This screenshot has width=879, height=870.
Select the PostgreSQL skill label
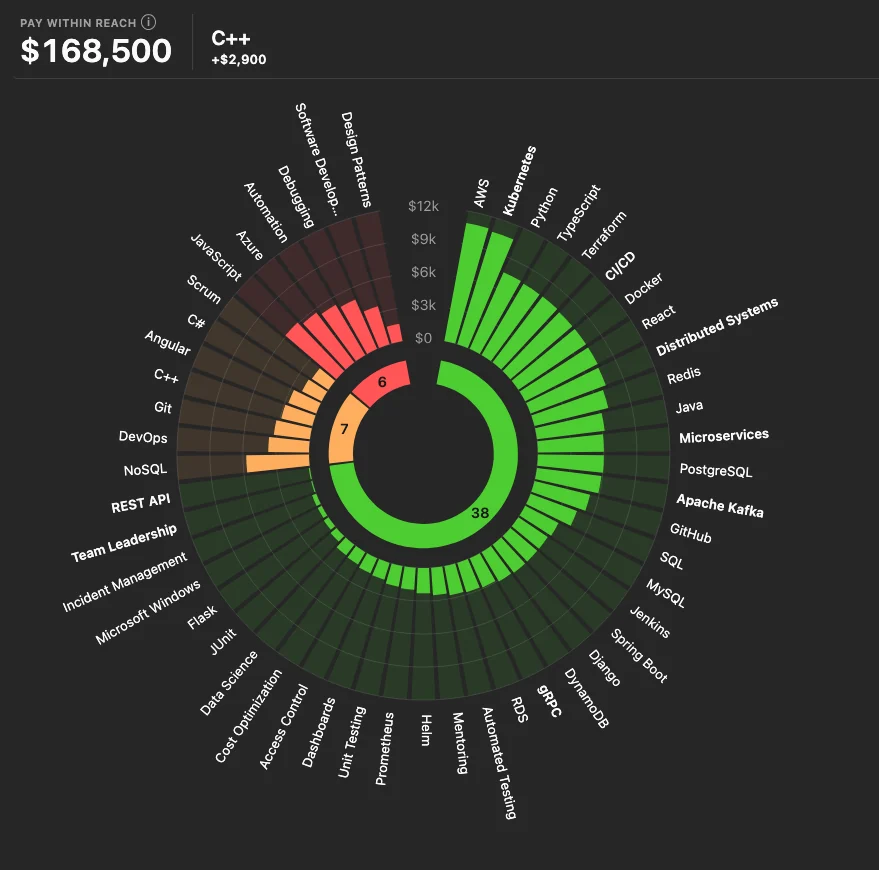716,470
